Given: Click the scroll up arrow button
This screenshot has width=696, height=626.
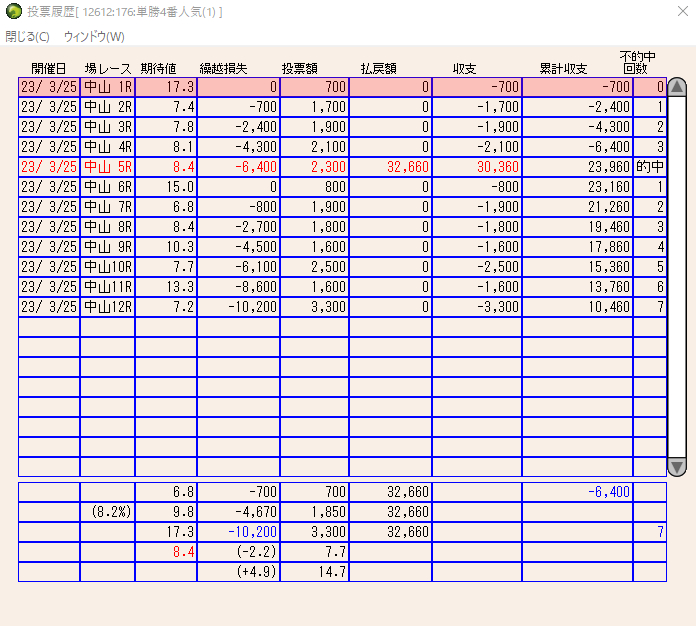Looking at the screenshot, I should [677, 87].
